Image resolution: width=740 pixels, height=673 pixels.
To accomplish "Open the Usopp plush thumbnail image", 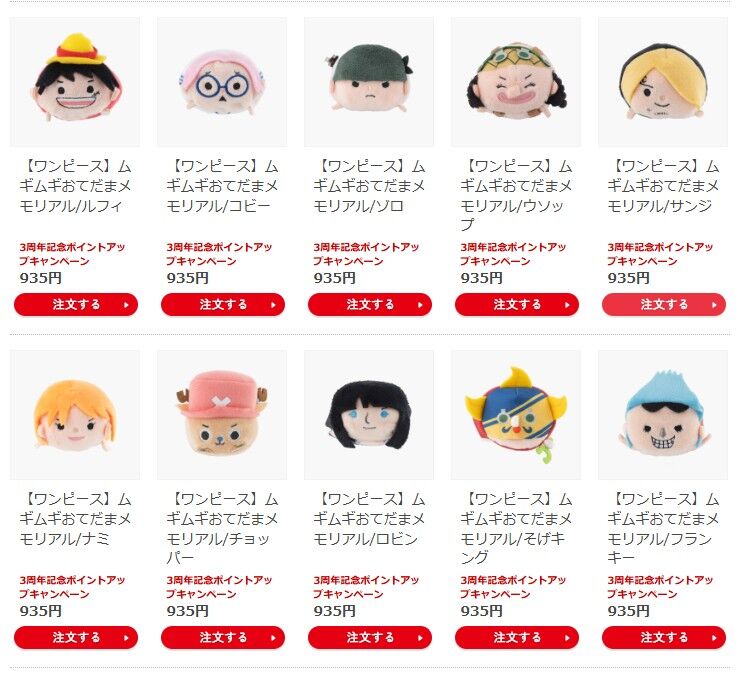I will (516, 82).
